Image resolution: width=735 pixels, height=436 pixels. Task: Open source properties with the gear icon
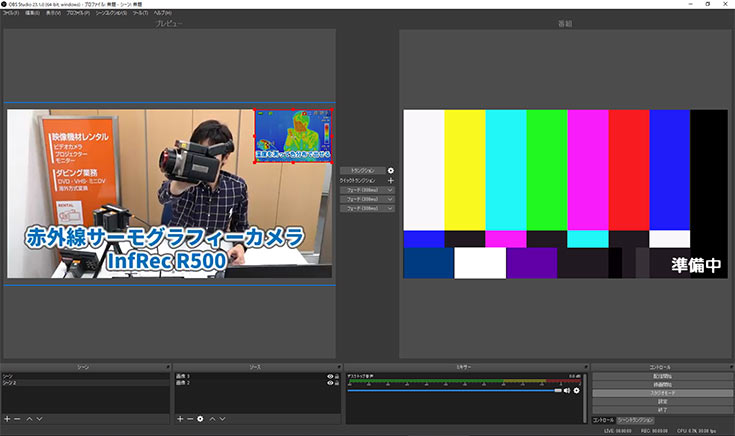coord(200,419)
